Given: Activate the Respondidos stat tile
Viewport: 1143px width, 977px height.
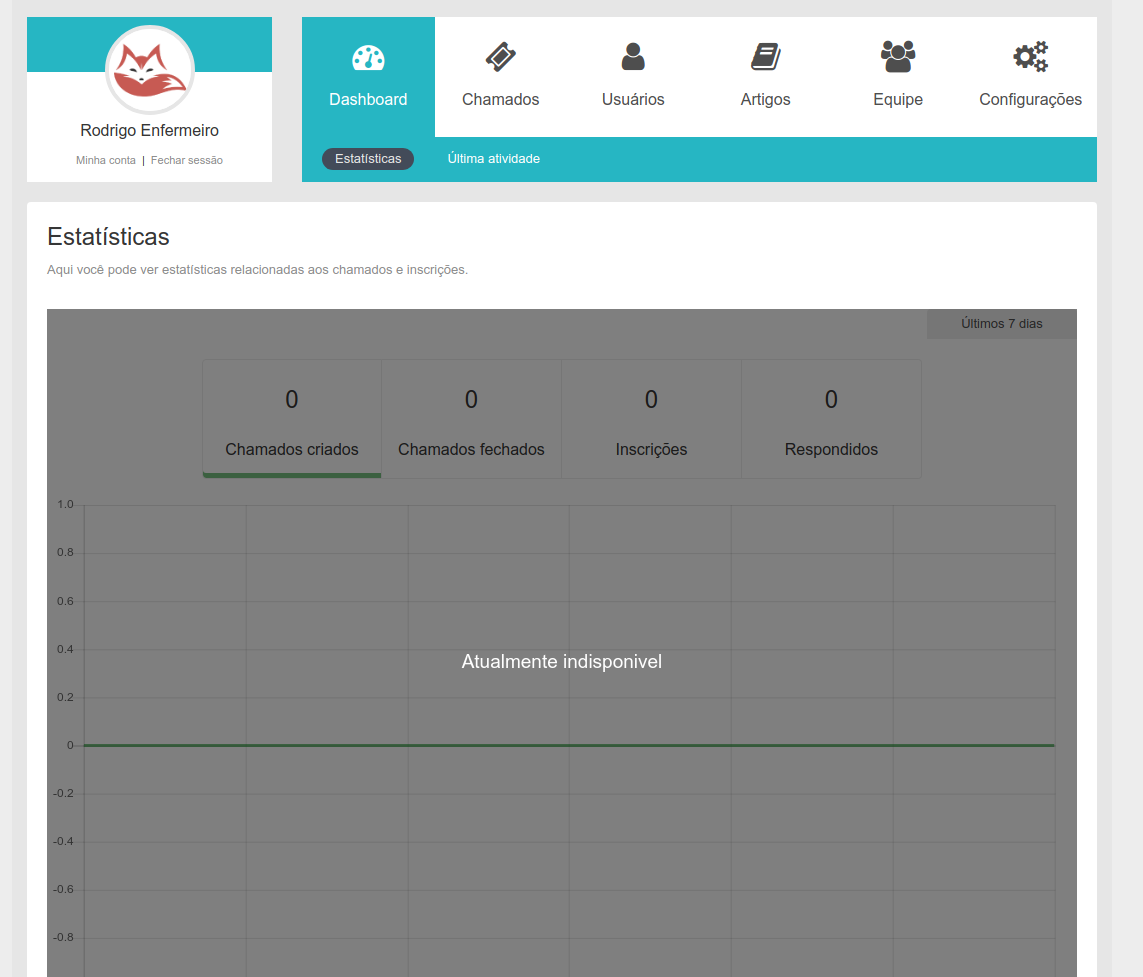Looking at the screenshot, I should pos(831,418).
